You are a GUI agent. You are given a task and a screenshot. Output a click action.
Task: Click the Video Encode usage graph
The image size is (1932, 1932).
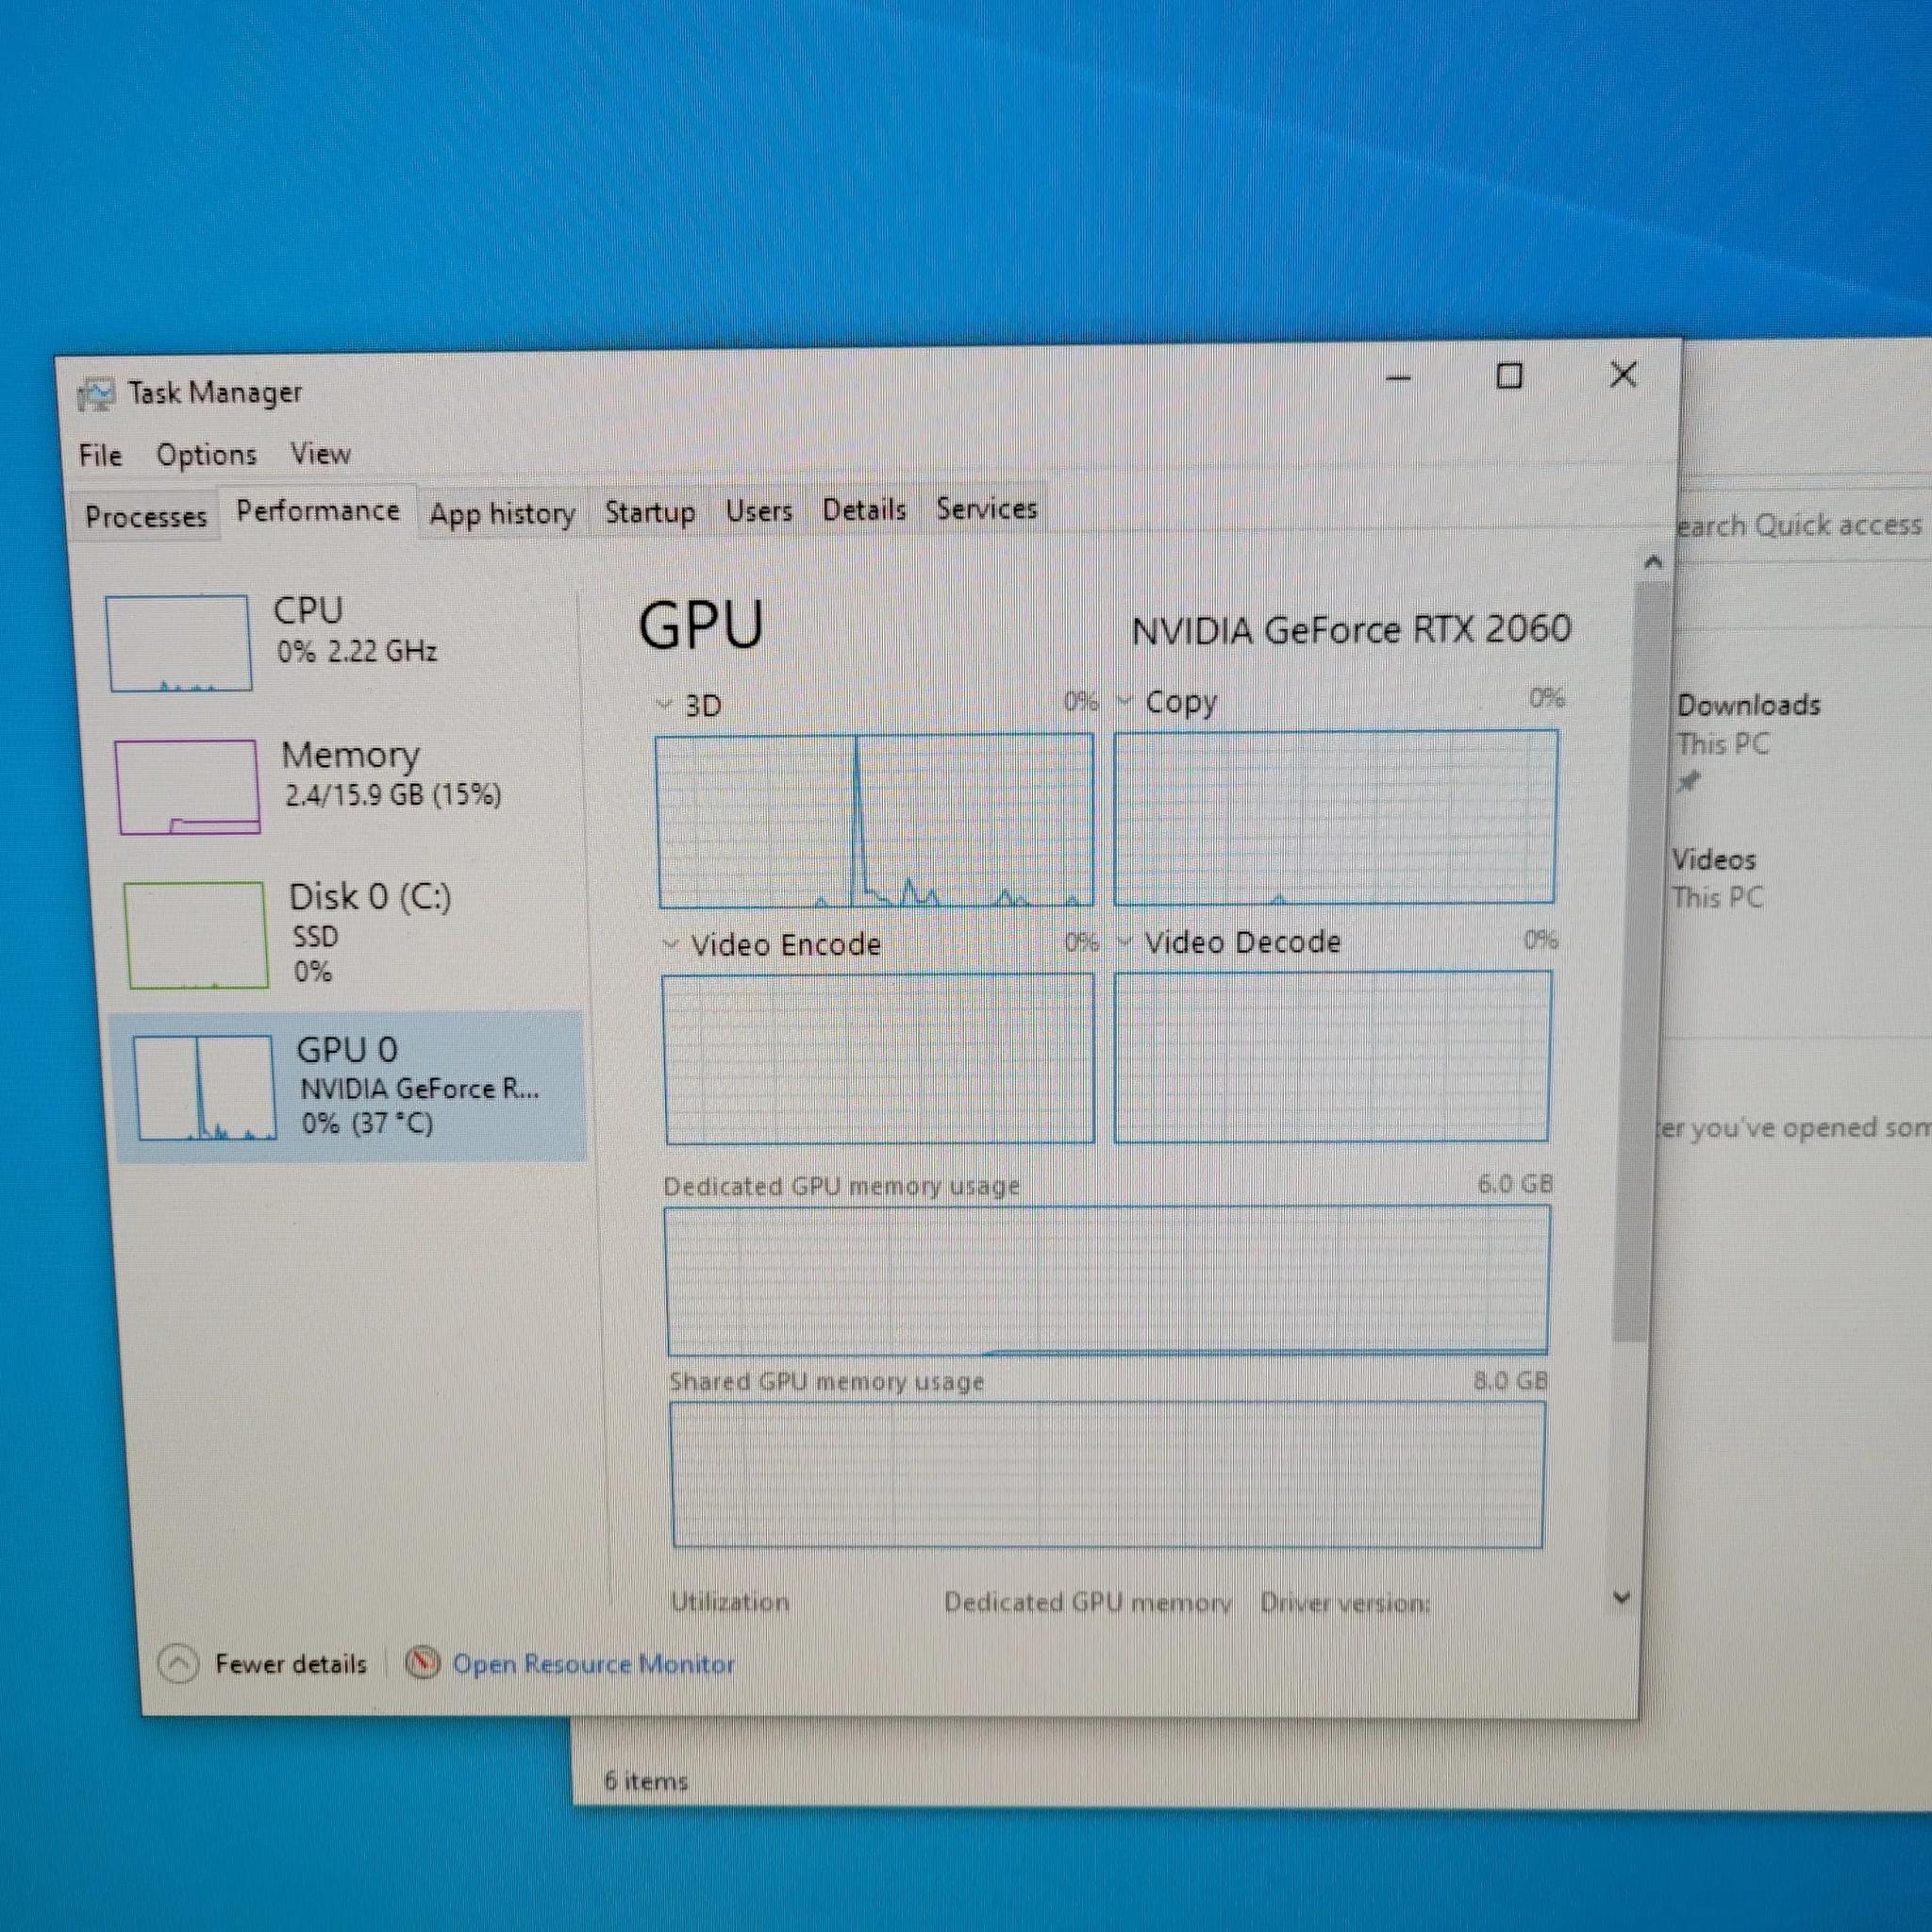[x=879, y=1059]
